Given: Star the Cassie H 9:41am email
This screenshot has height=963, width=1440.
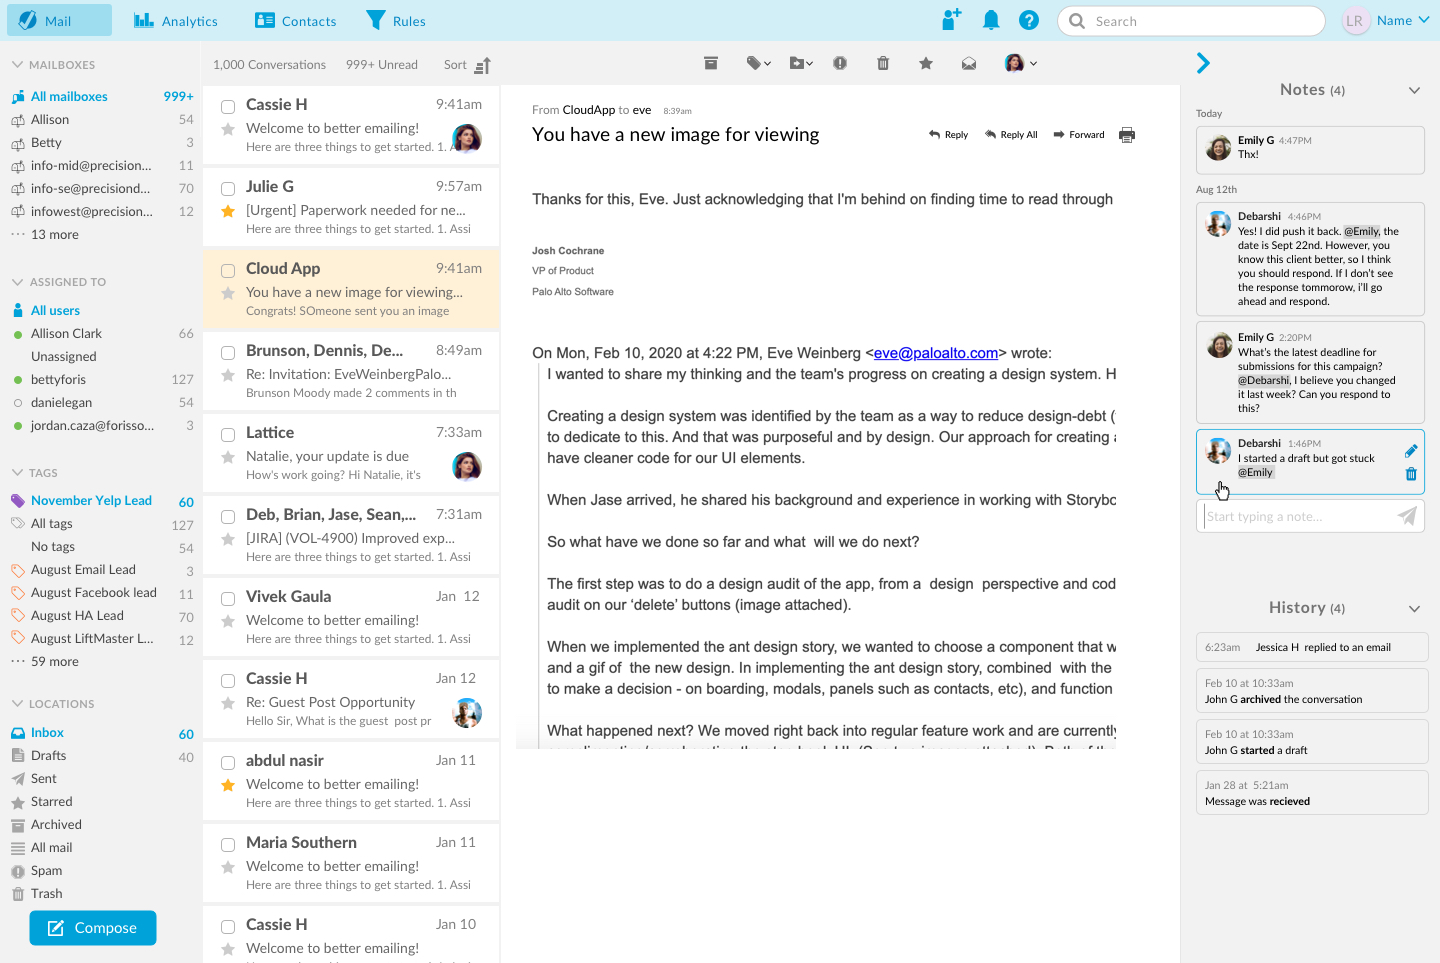Looking at the screenshot, I should (x=228, y=129).
